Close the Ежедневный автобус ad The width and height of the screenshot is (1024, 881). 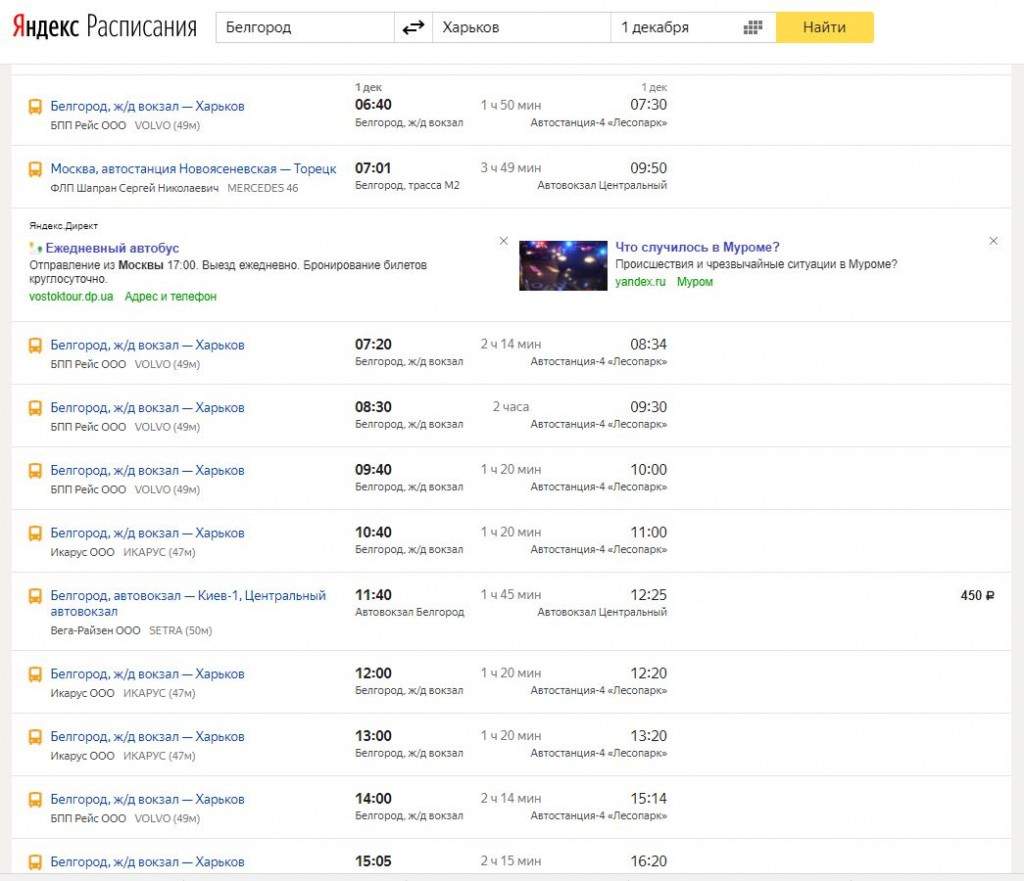(x=503, y=241)
